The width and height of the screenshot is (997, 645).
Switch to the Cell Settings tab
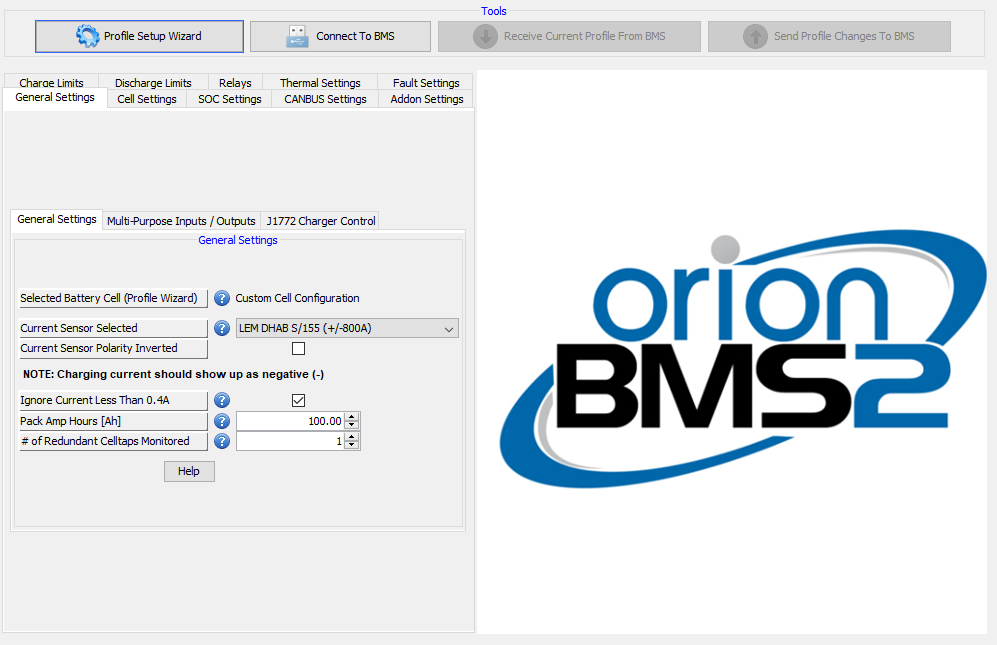coord(147,99)
